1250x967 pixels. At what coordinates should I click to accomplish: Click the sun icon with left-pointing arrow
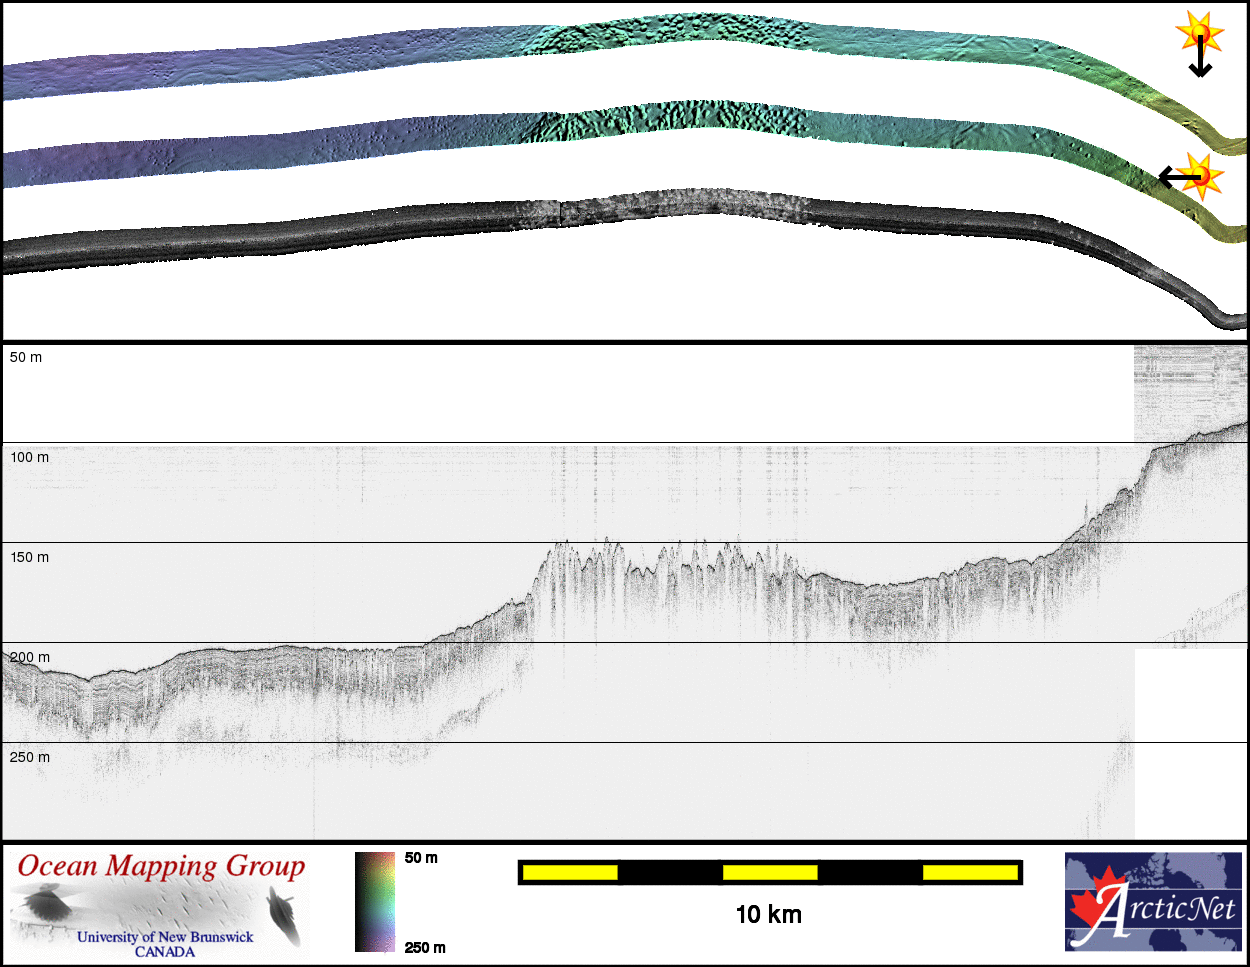click(x=1205, y=175)
